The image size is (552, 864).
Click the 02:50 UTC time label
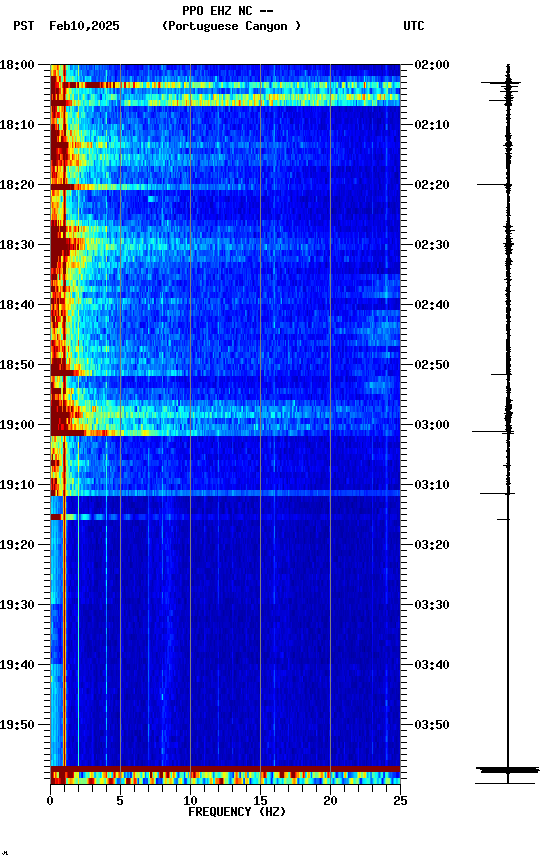[432, 365]
